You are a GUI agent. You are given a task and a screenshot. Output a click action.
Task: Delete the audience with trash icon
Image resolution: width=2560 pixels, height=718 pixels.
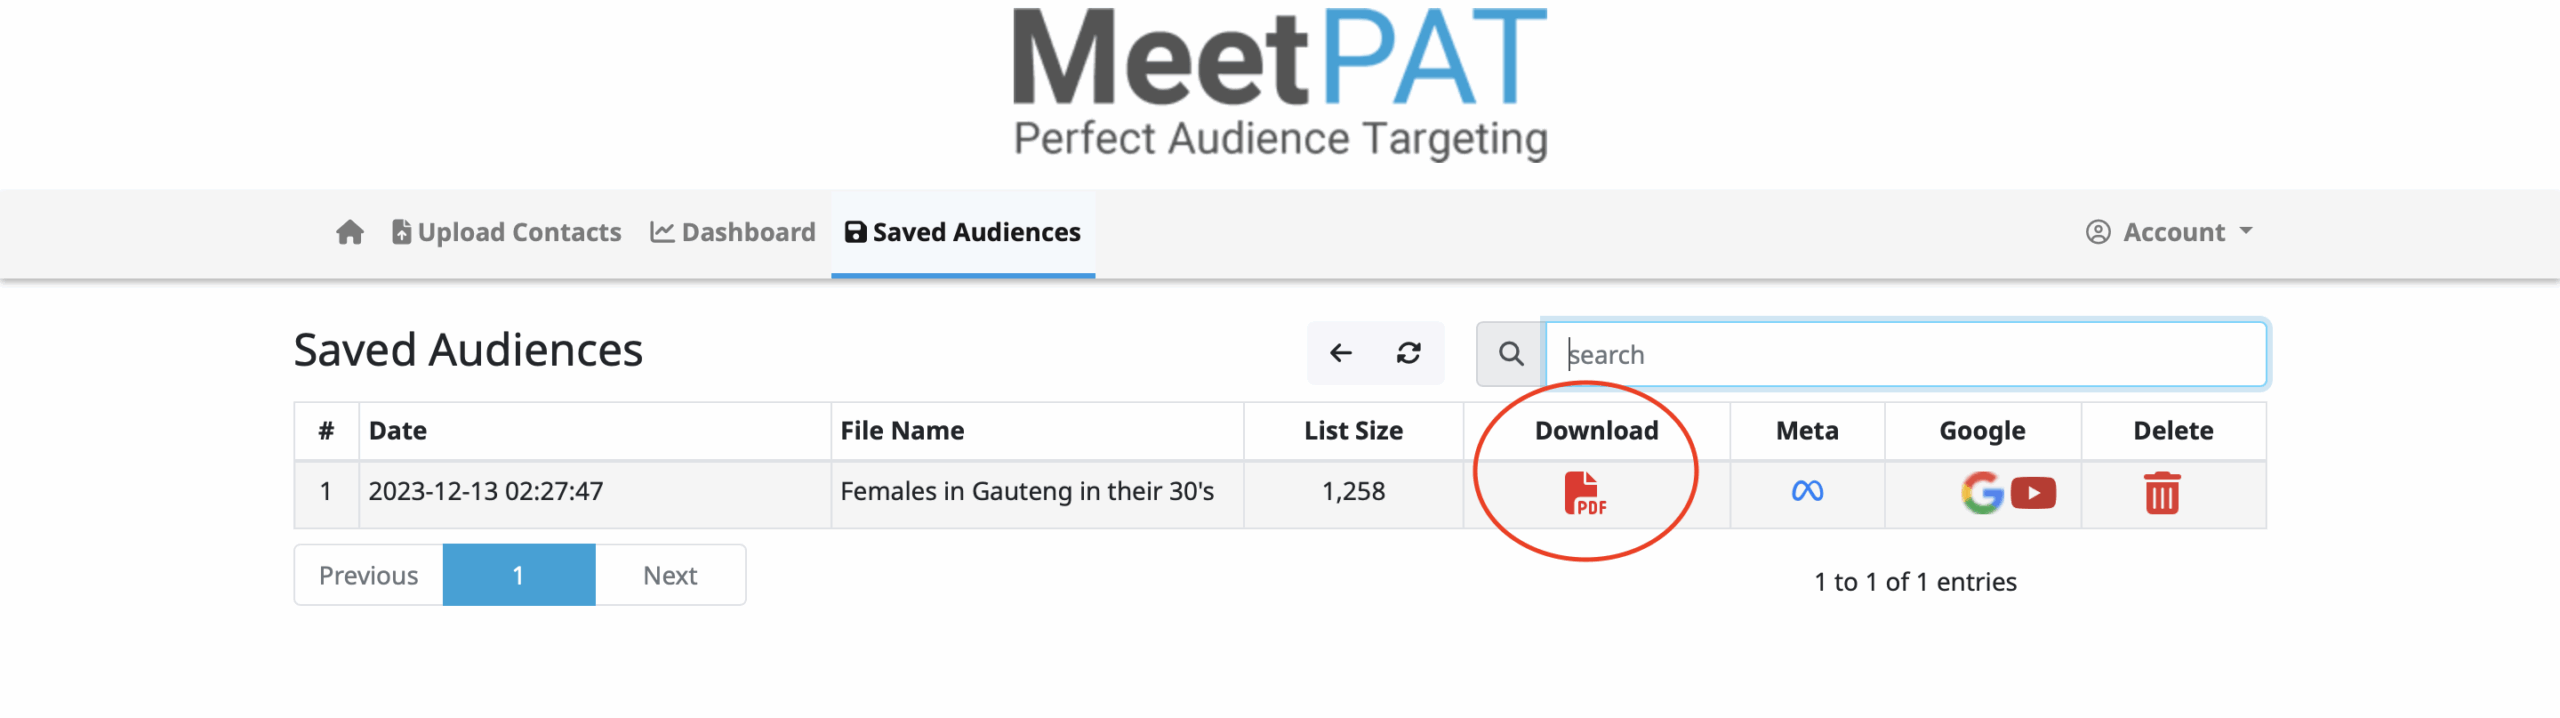pyautogui.click(x=2161, y=493)
